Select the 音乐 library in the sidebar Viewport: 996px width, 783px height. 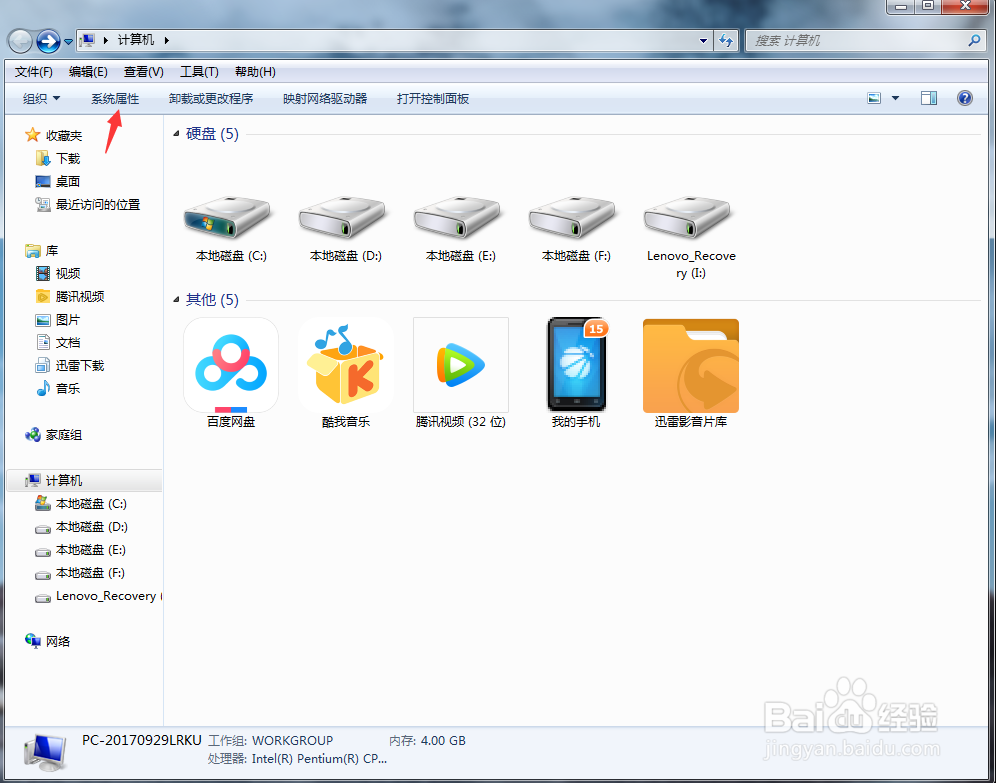pos(68,389)
